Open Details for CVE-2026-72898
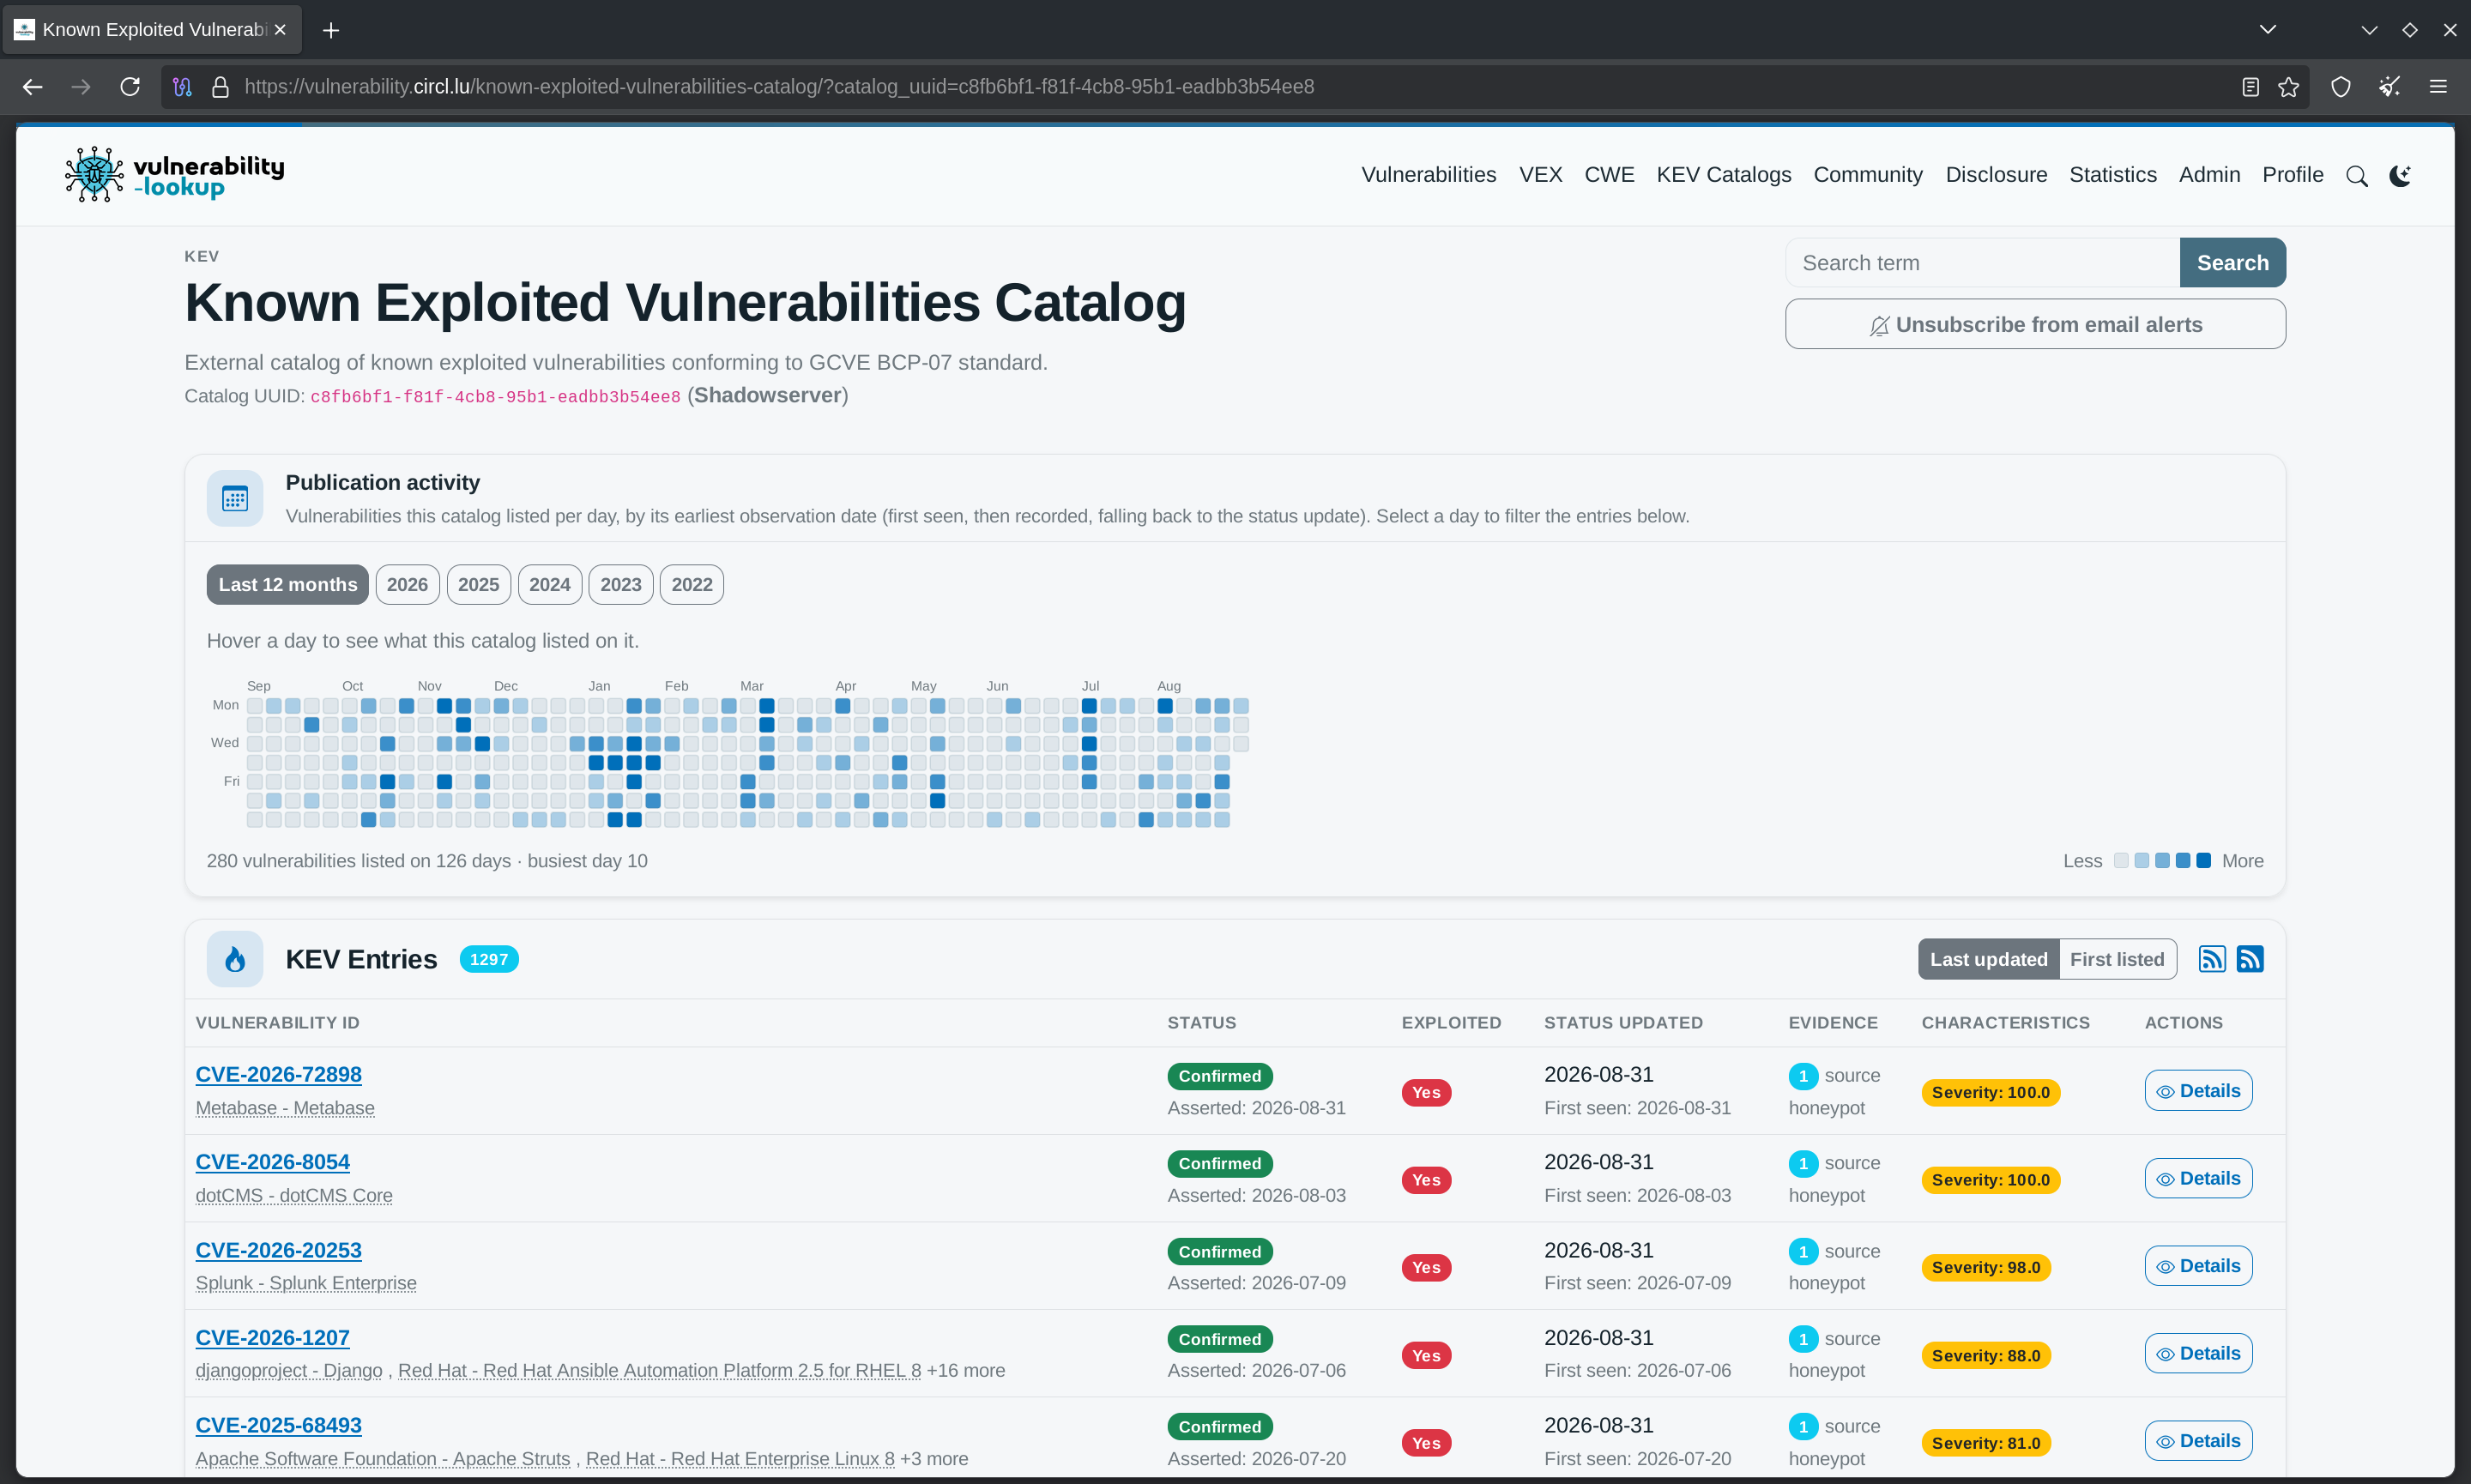Viewport: 2471px width, 1484px height. coord(2198,1091)
